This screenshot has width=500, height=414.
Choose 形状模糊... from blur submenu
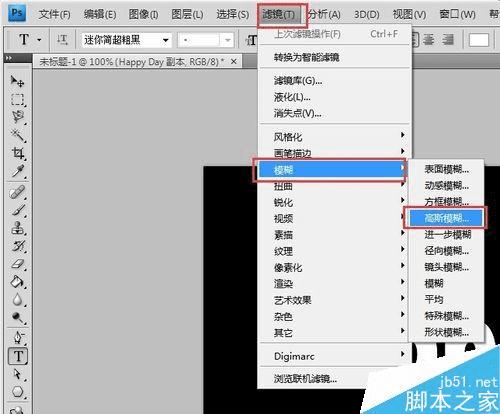tap(446, 332)
